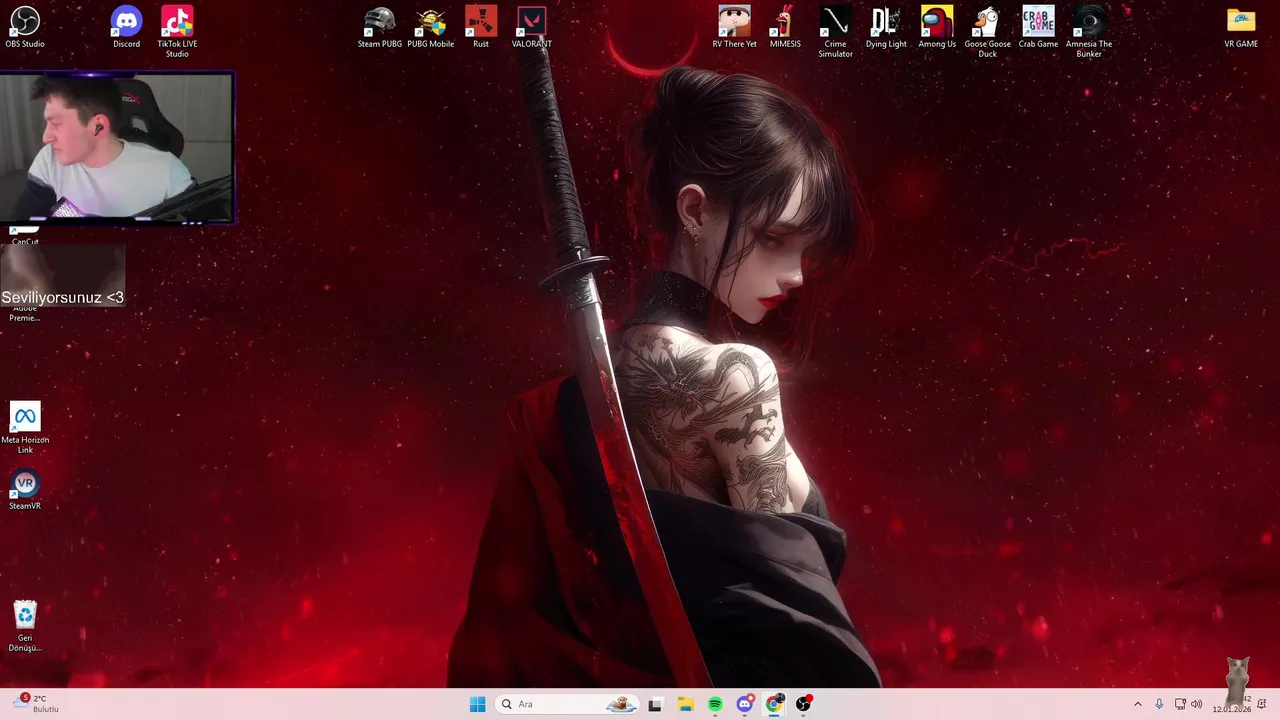Select the Steam PUBG desktop icon
1280x720 pixels.
click(380, 27)
